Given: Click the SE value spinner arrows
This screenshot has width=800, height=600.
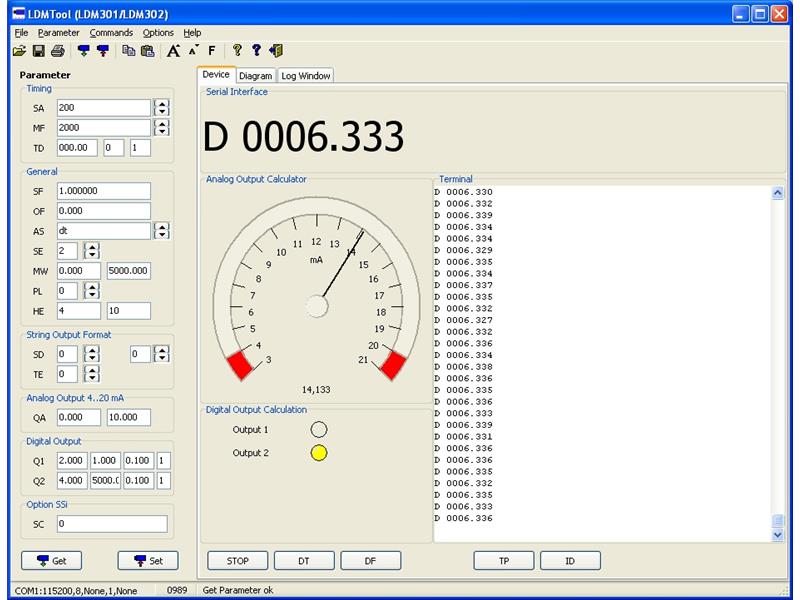Looking at the screenshot, I should click(x=92, y=251).
